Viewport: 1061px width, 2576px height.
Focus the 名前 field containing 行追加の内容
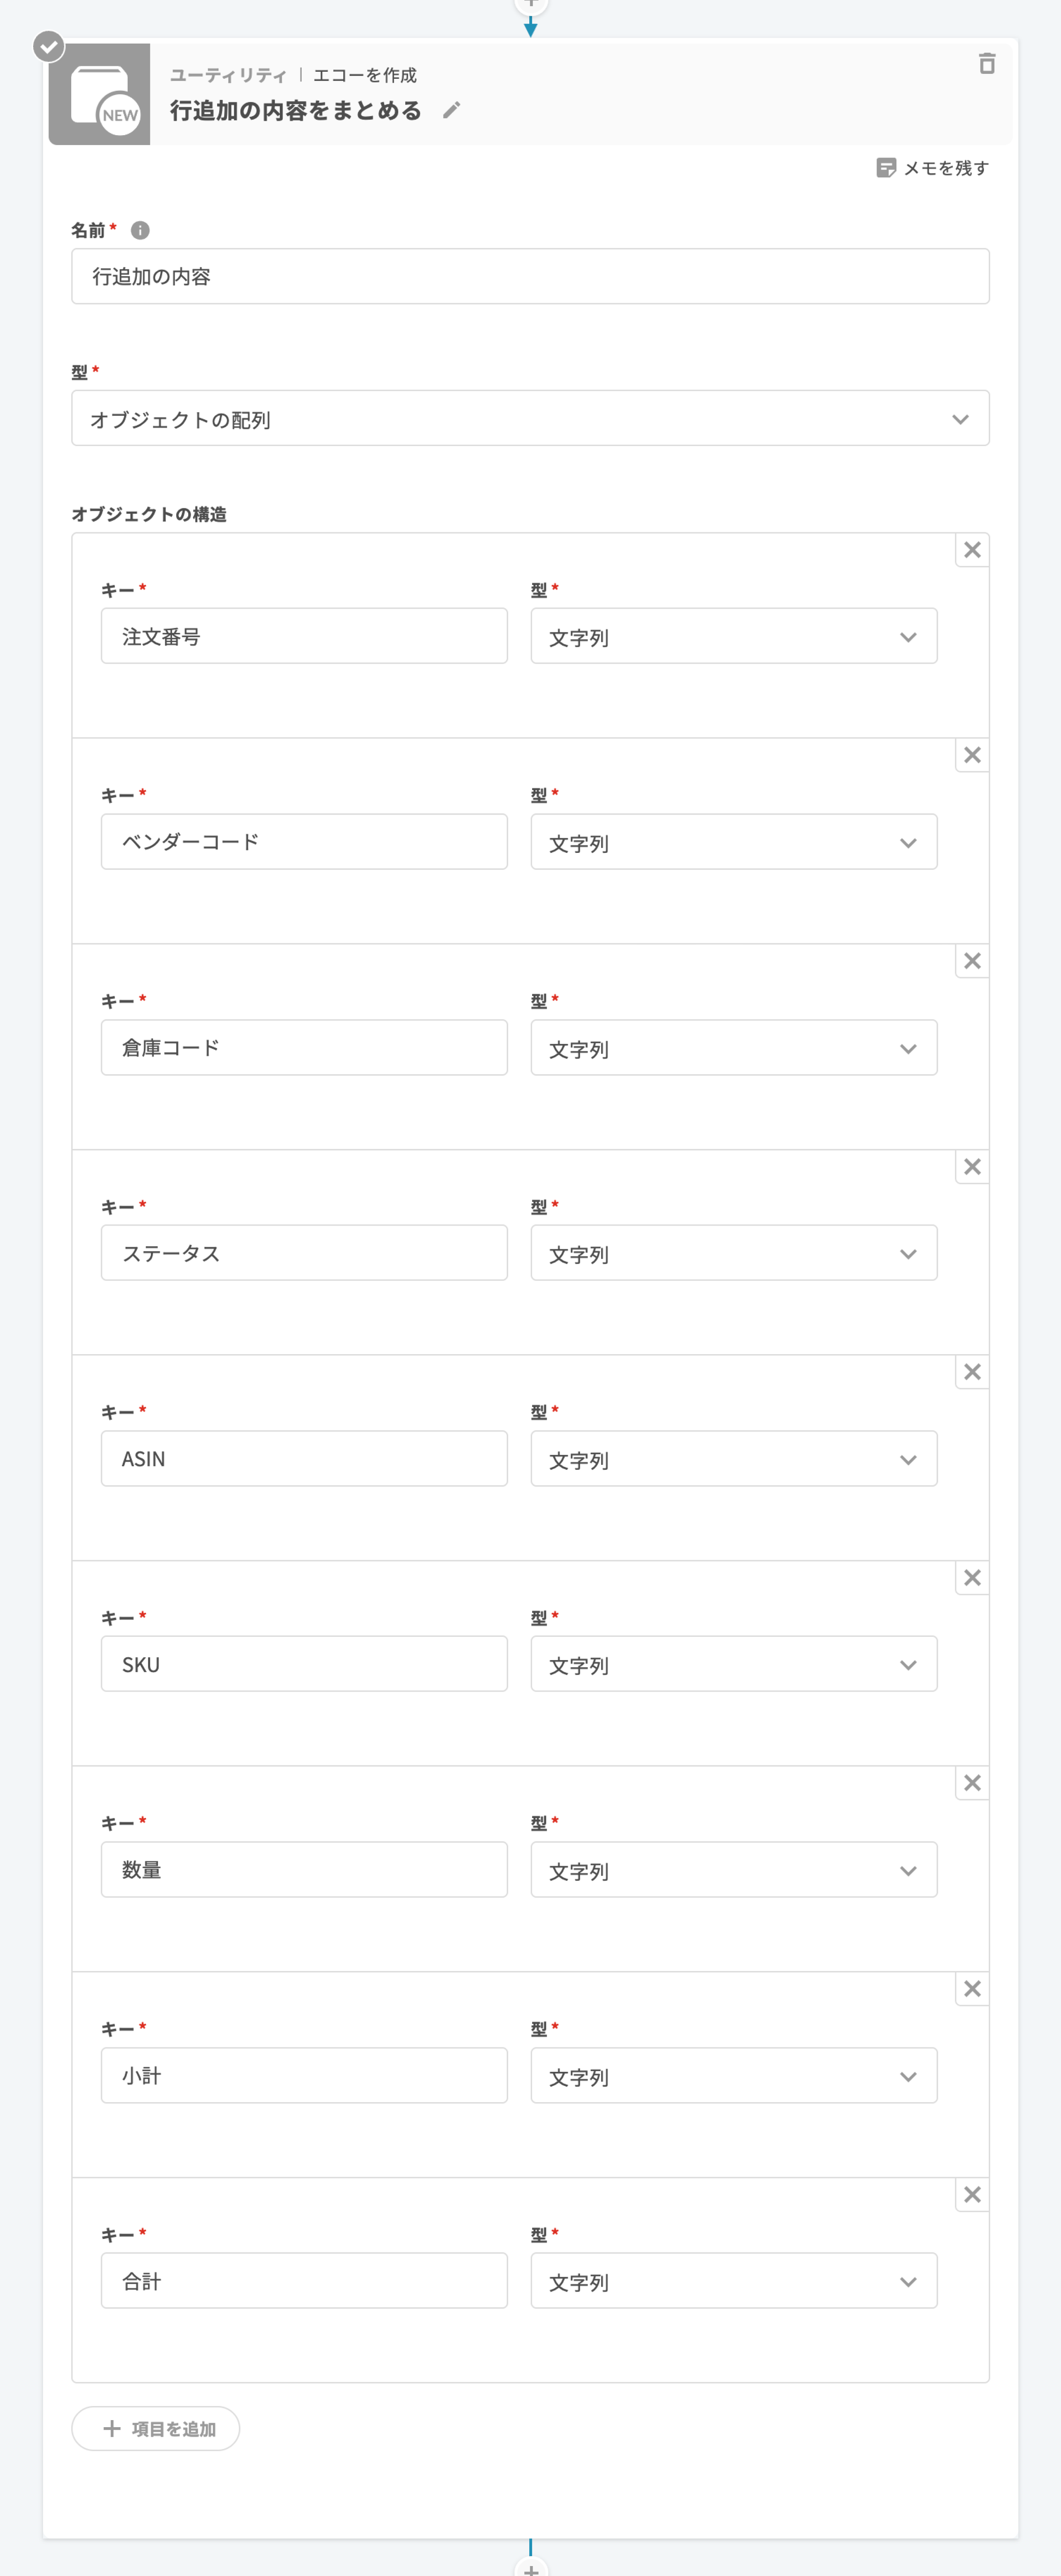(530, 277)
